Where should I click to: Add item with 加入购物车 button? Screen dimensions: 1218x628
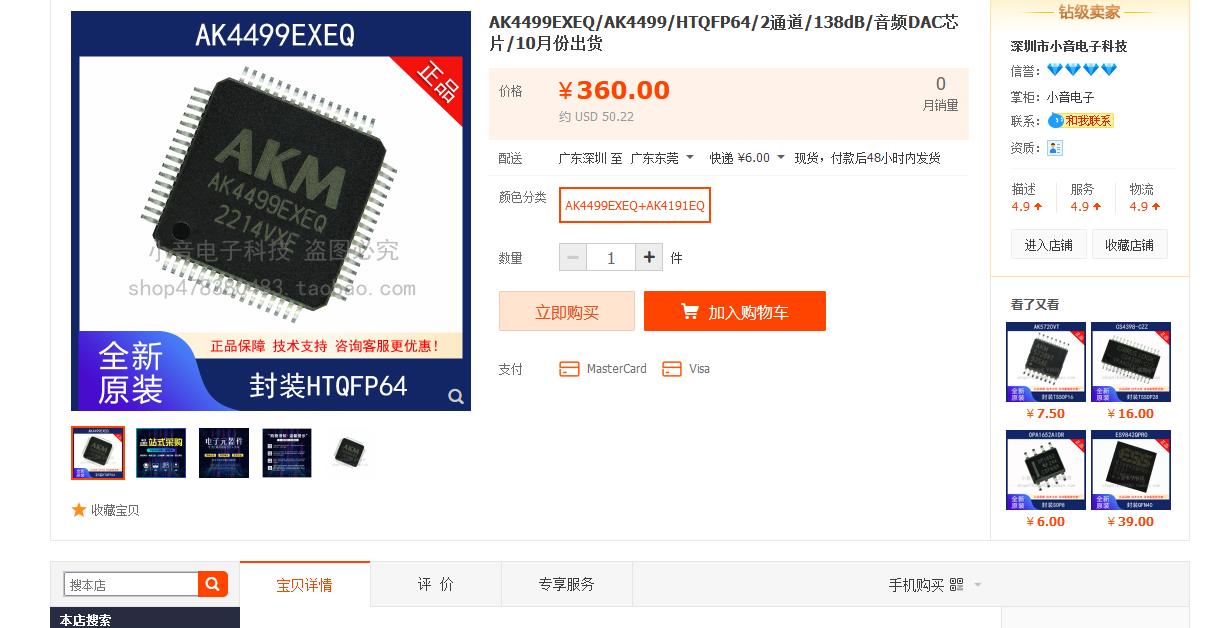pyautogui.click(x=735, y=311)
